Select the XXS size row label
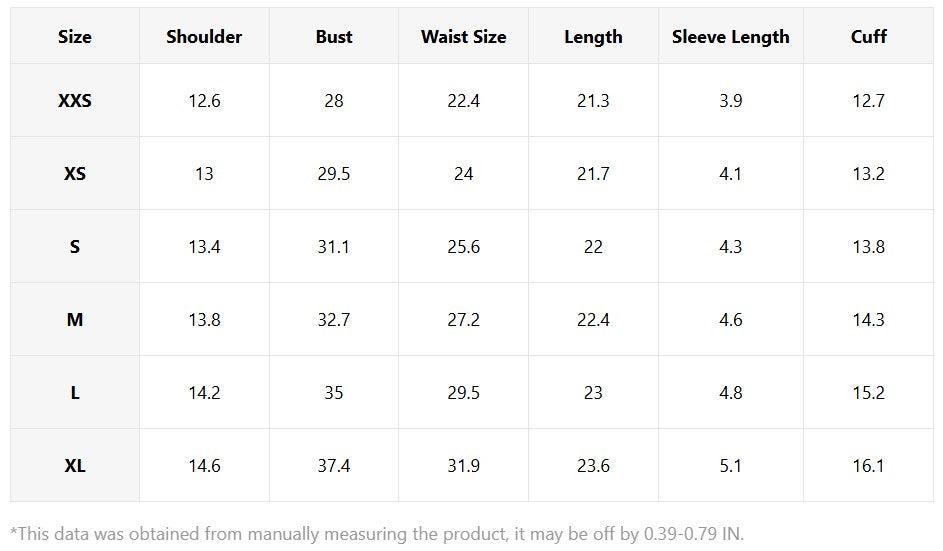The width and height of the screenshot is (943, 551). coord(74,101)
